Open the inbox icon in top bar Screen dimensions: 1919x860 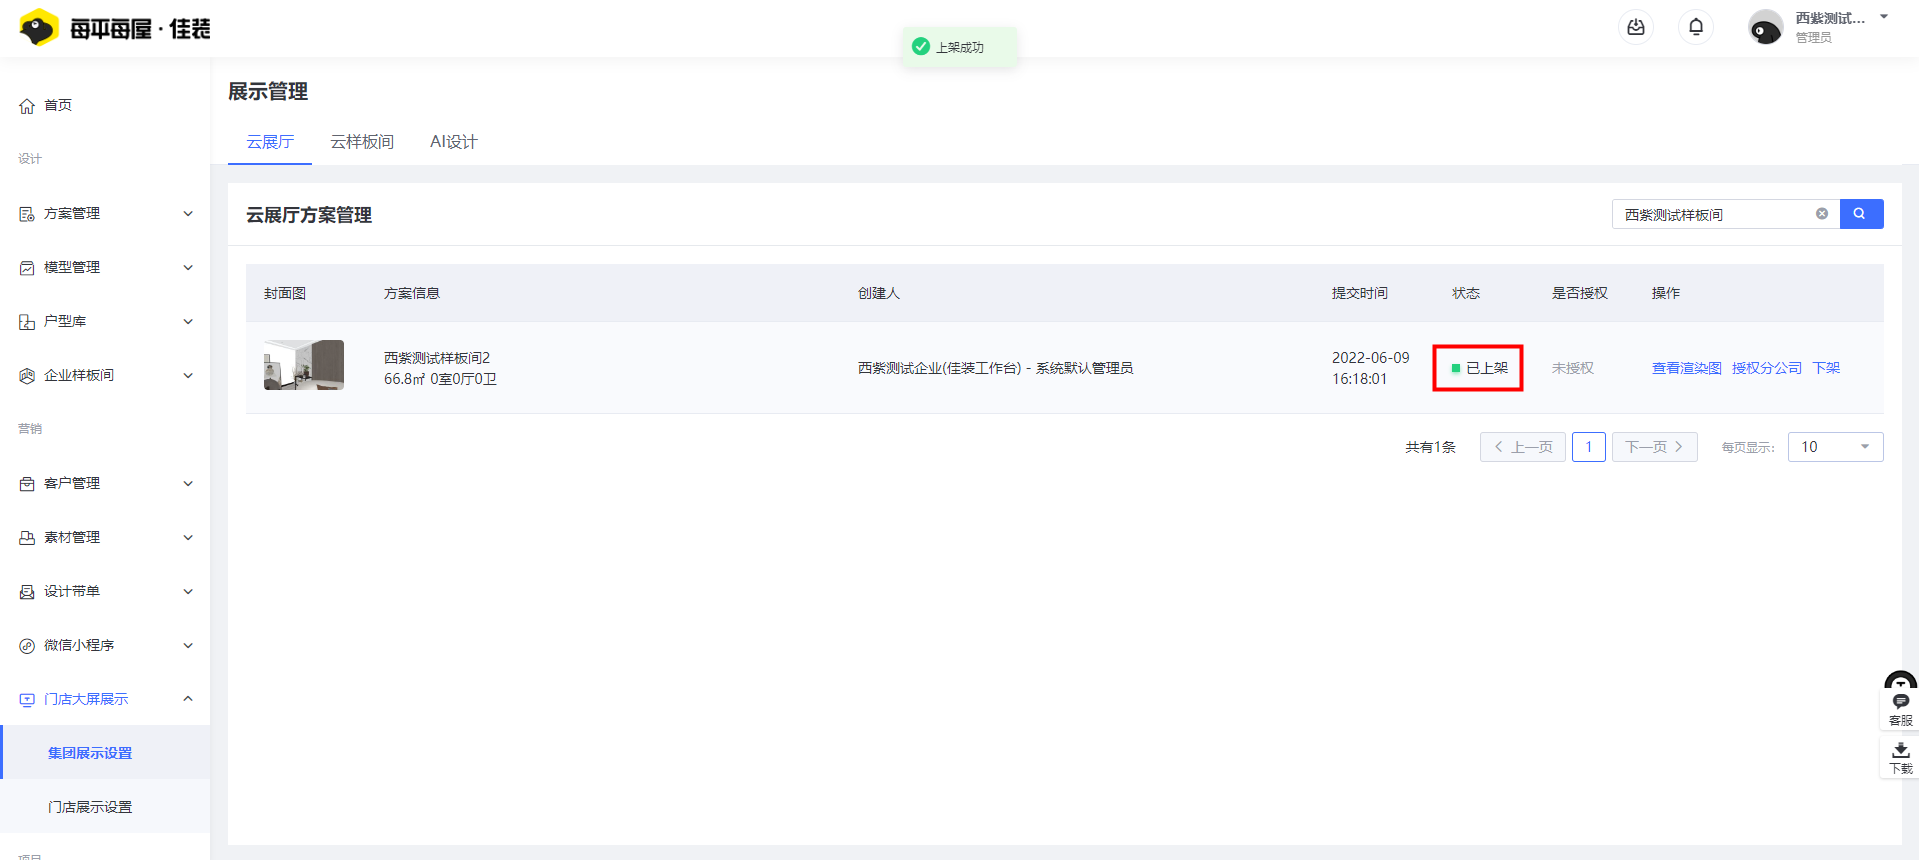tap(1636, 27)
